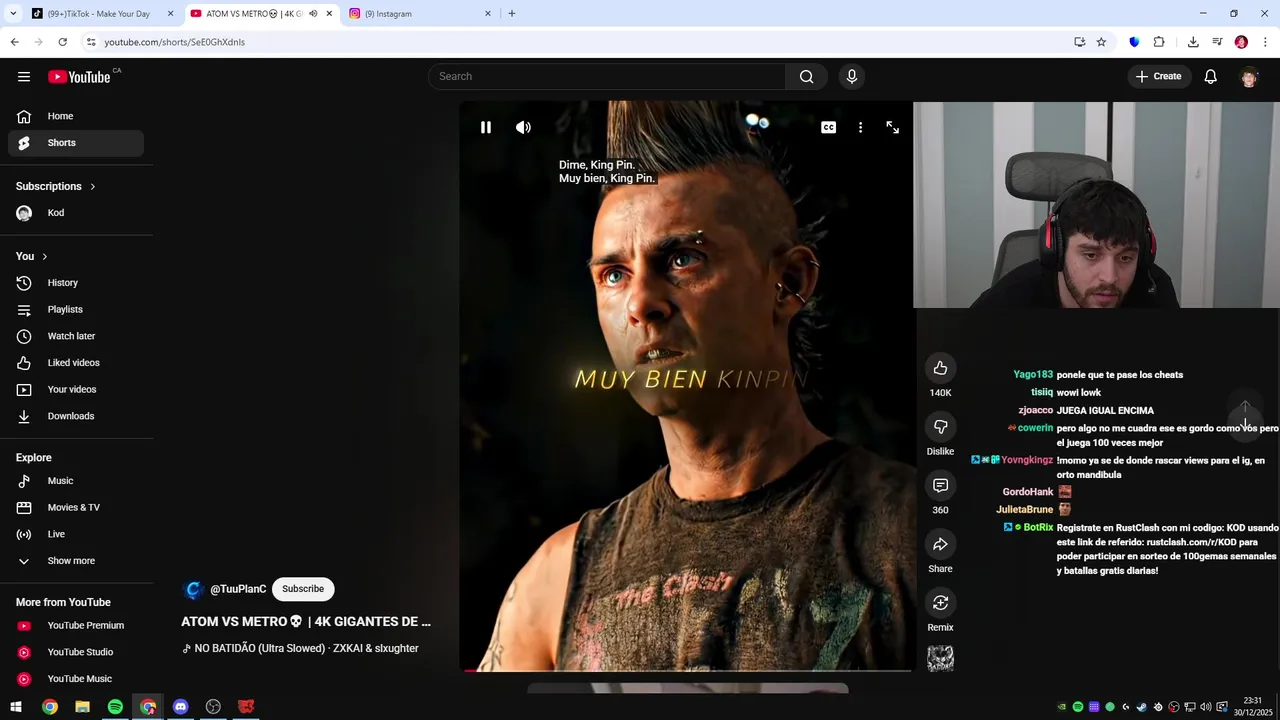The height and width of the screenshot is (720, 1280).
Task: Open YouTube Music link
Action: [x=76, y=679]
